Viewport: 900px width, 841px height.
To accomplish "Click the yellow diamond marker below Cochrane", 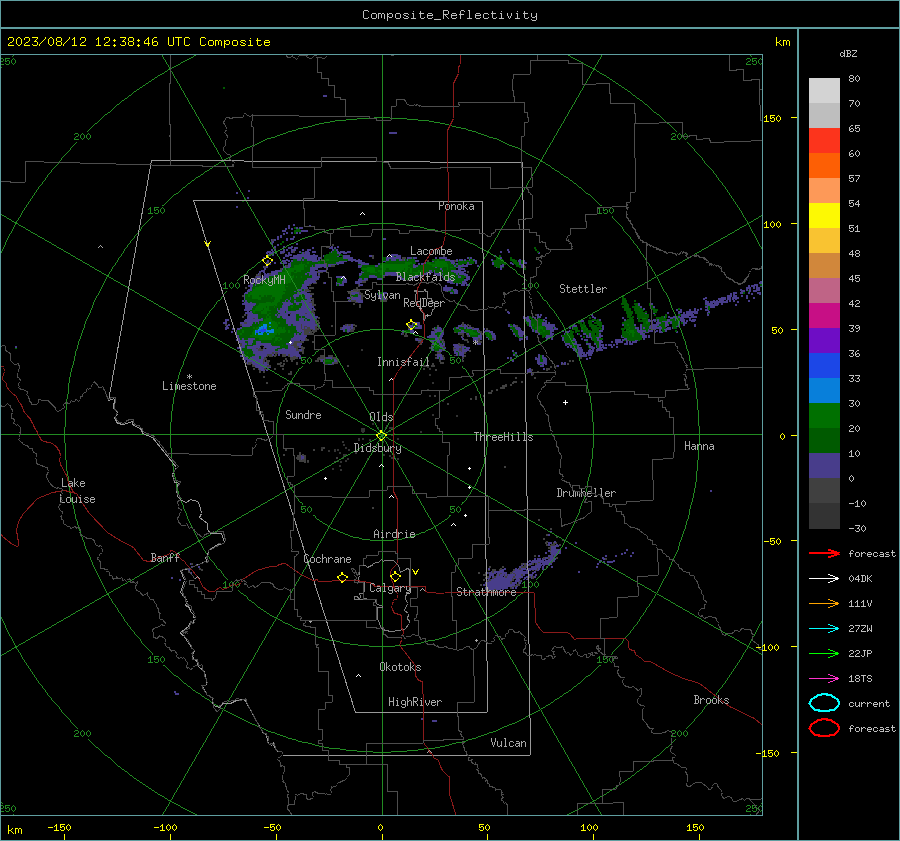I will pos(343,578).
